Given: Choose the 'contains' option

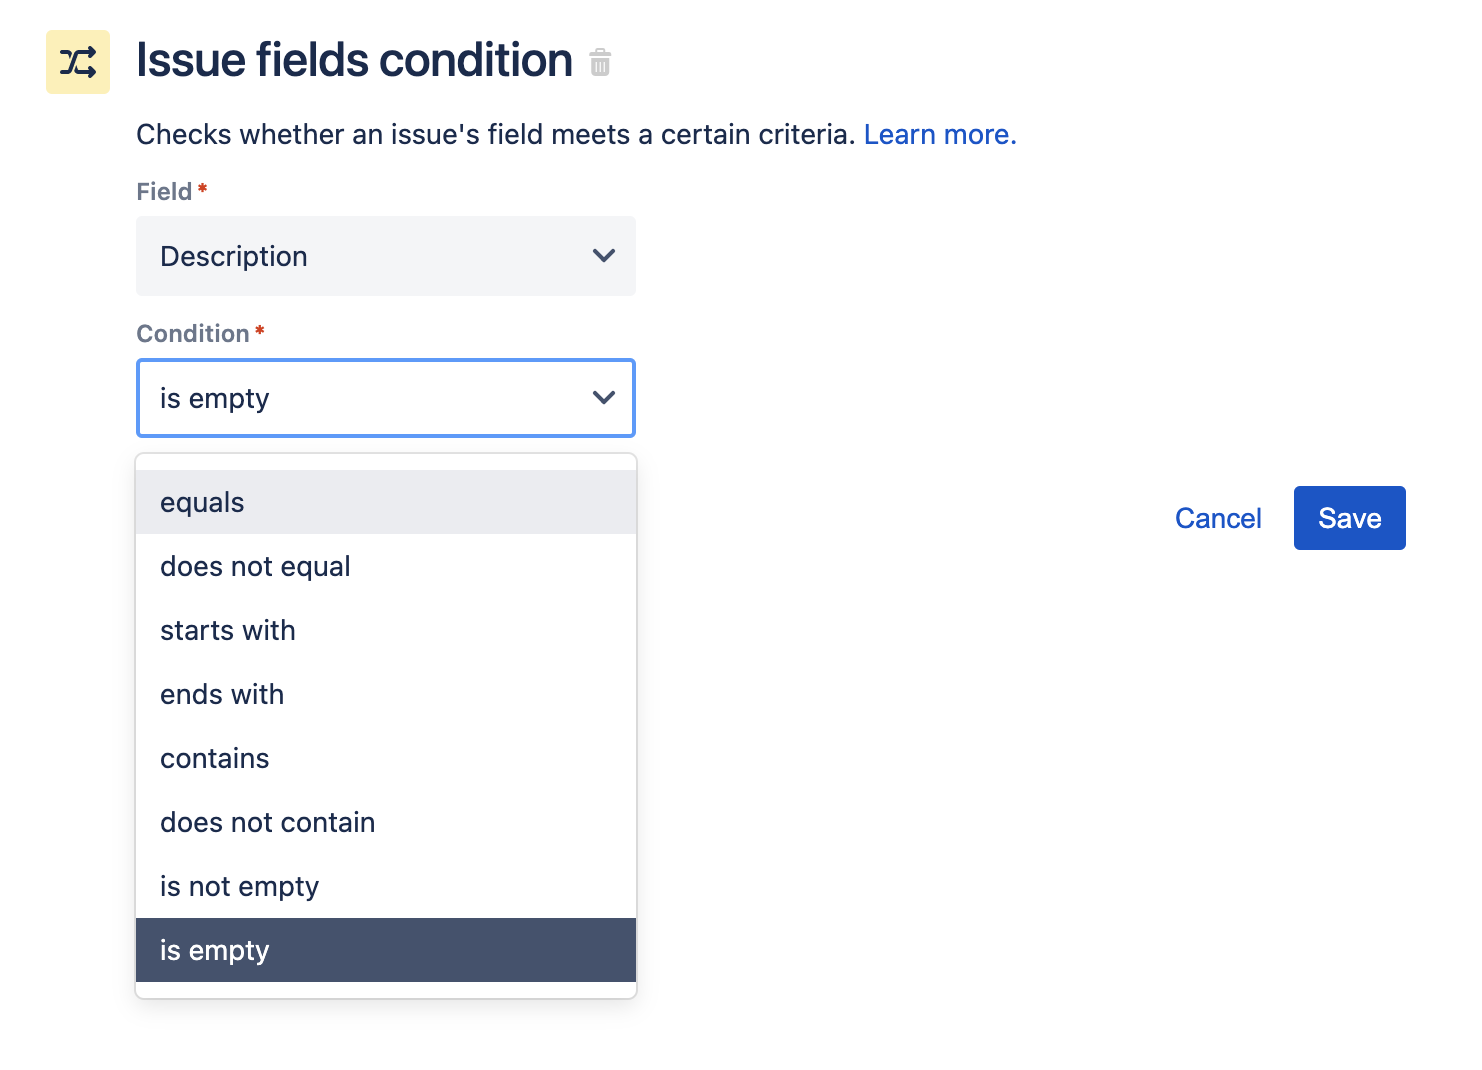Looking at the screenshot, I should 385,758.
